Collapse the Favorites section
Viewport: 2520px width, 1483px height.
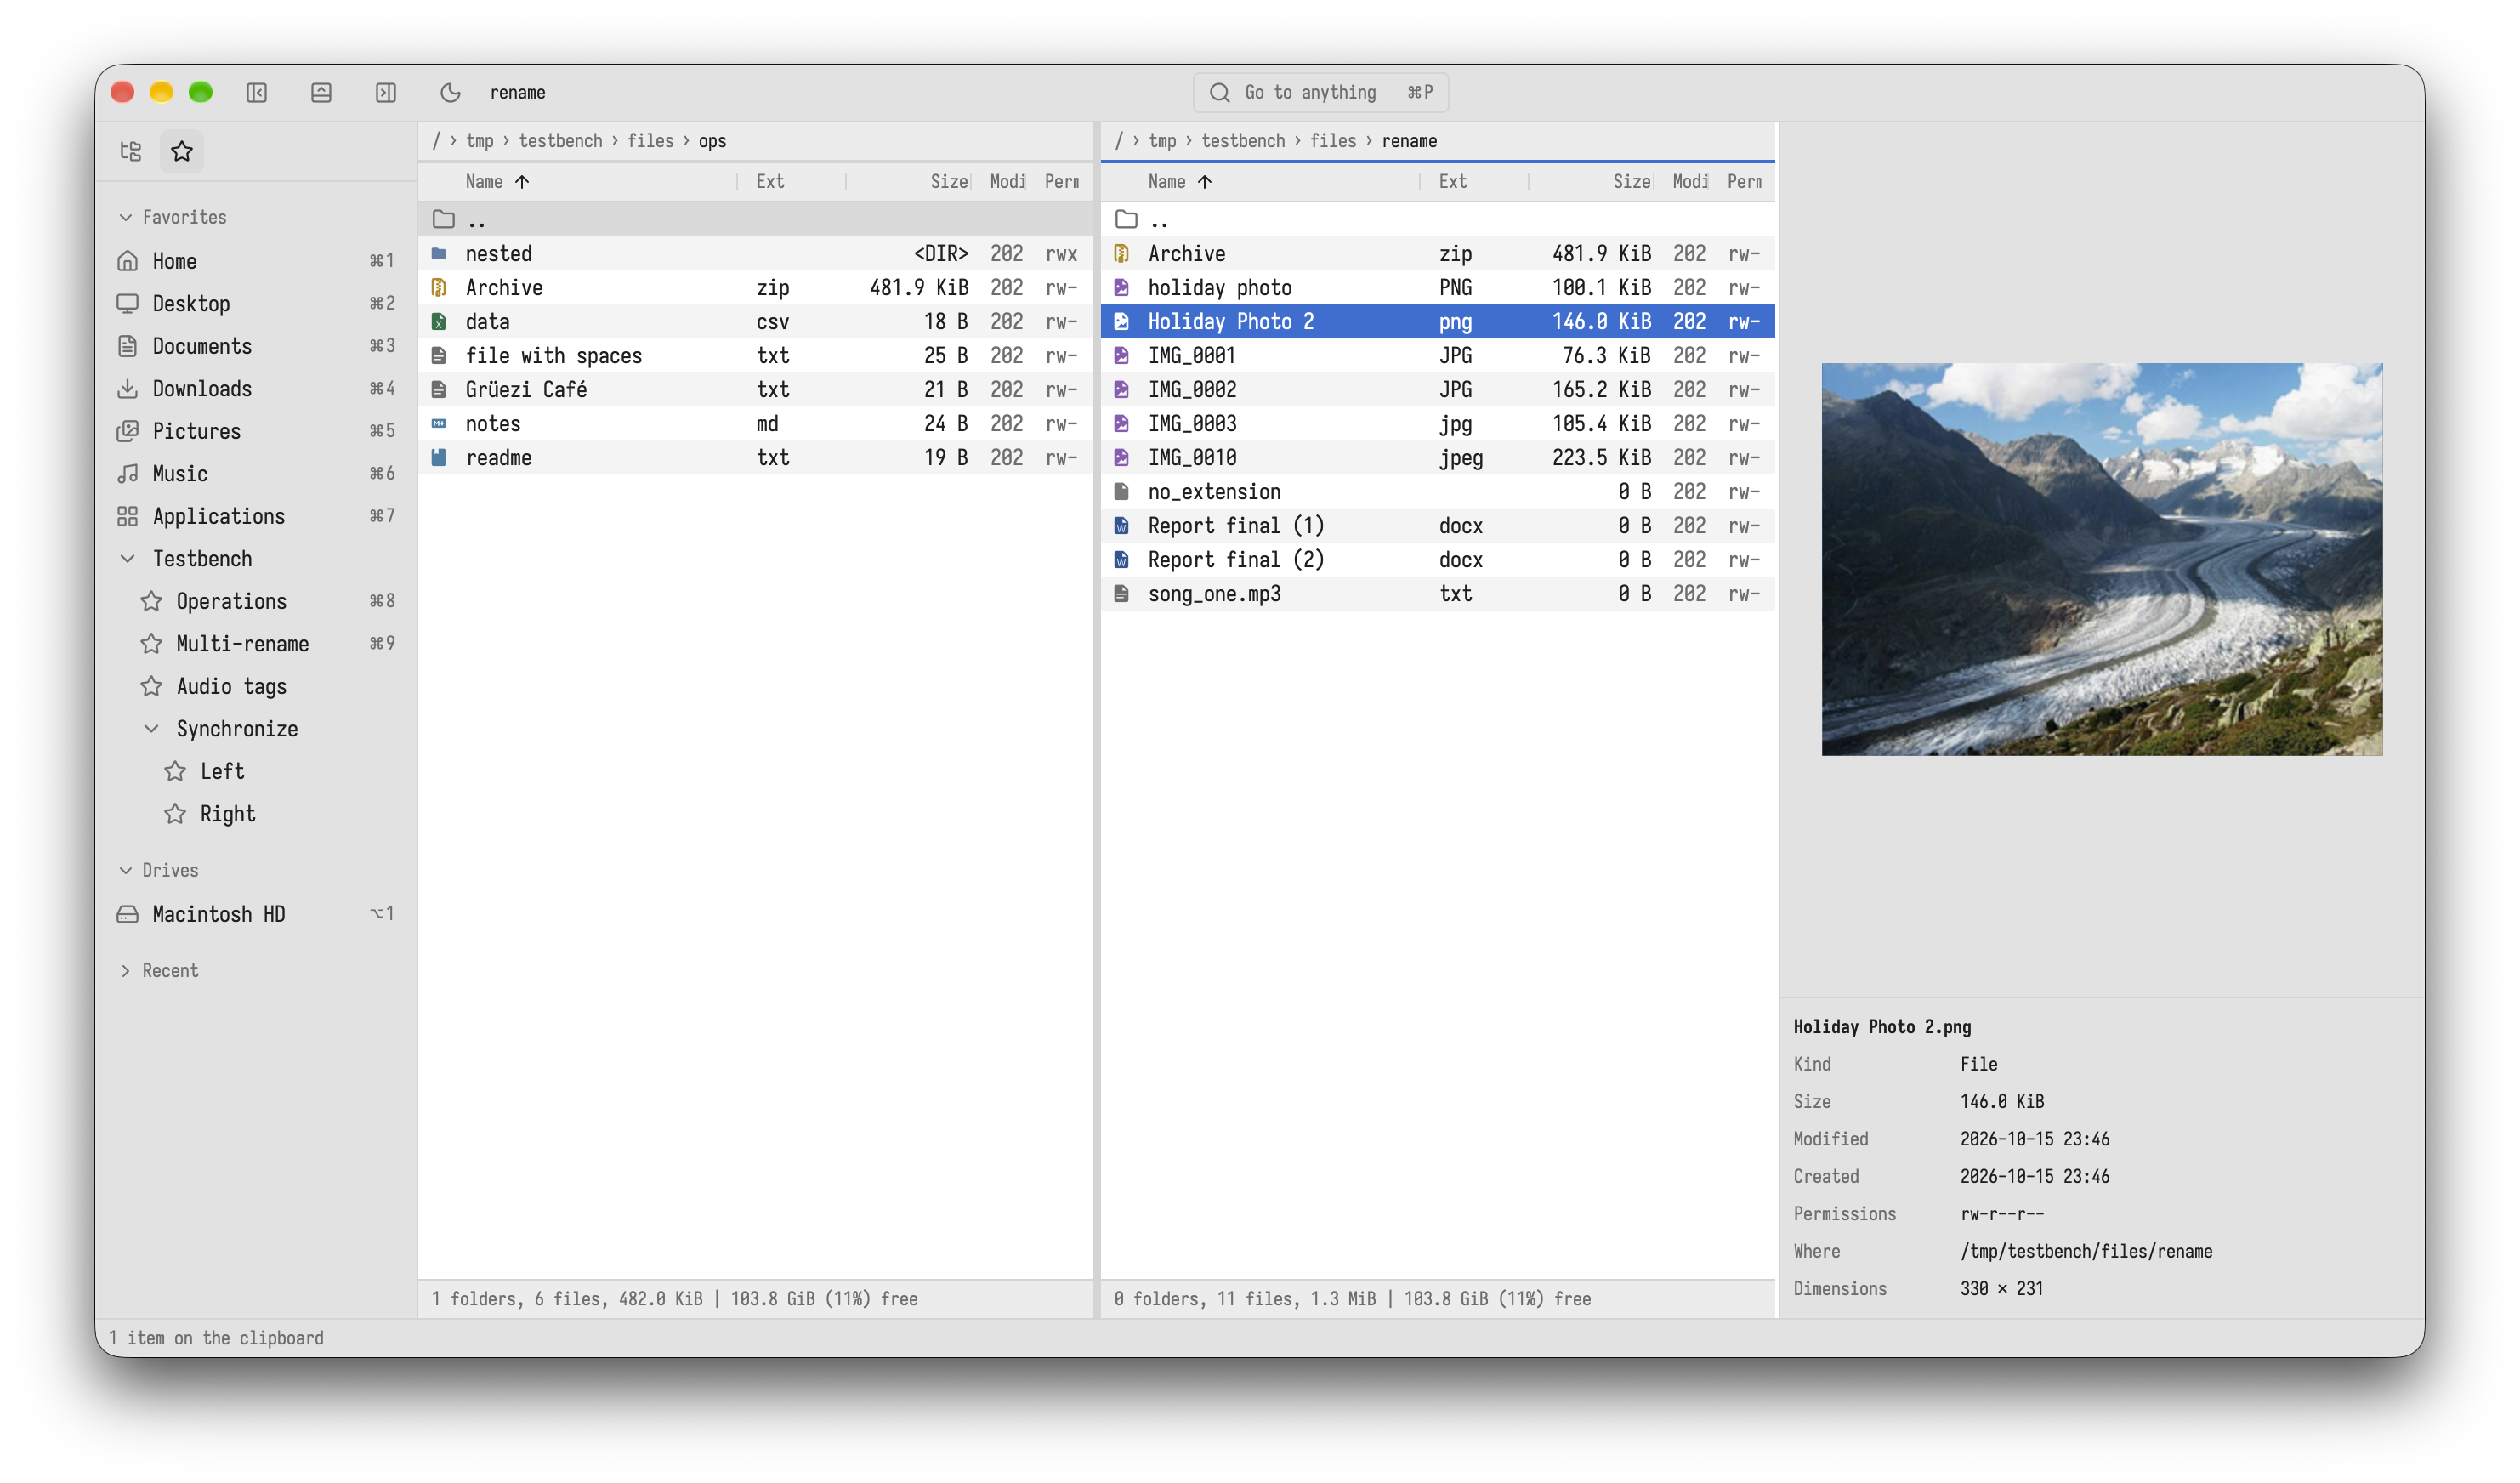(x=126, y=217)
